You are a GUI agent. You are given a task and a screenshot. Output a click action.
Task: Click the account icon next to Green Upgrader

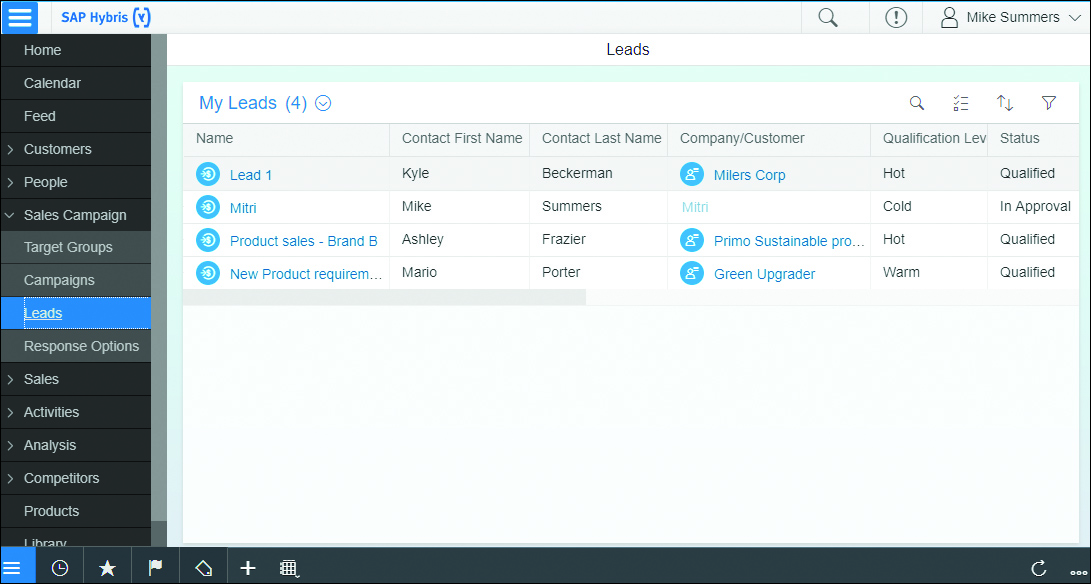(x=692, y=273)
